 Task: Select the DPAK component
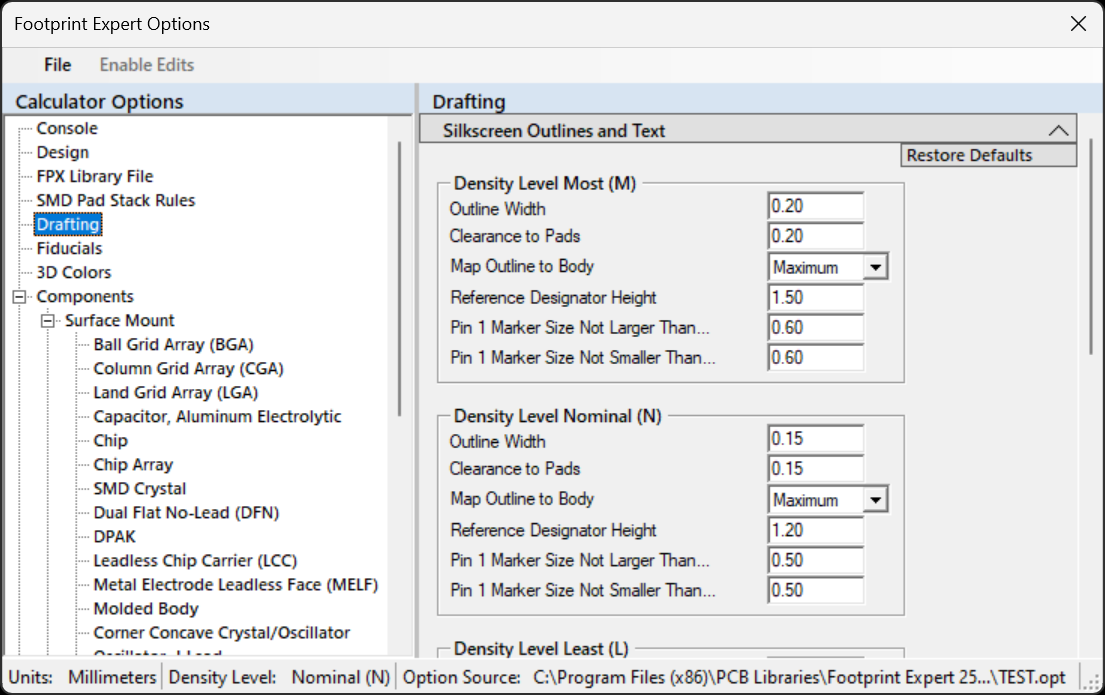pos(114,536)
